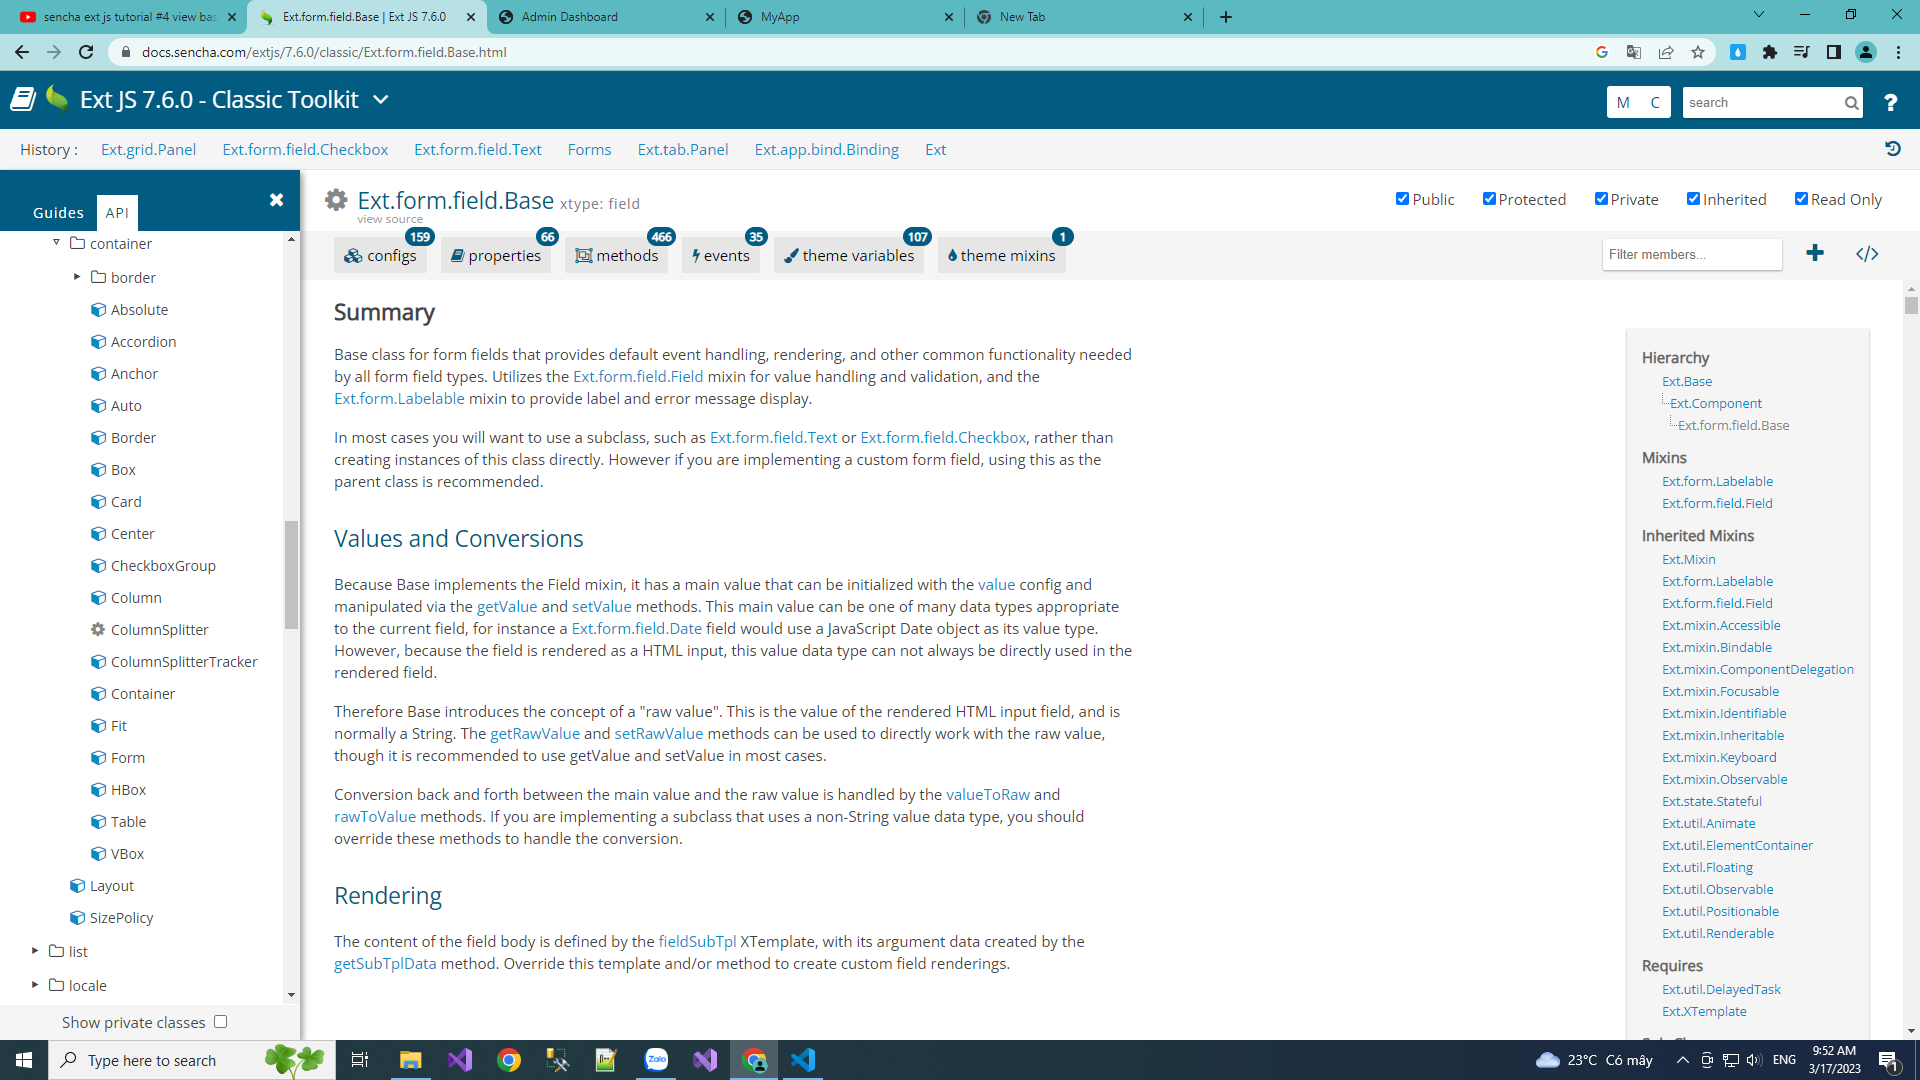Close the navigation tree panel
This screenshot has width=1920, height=1080.
pos(277,200)
